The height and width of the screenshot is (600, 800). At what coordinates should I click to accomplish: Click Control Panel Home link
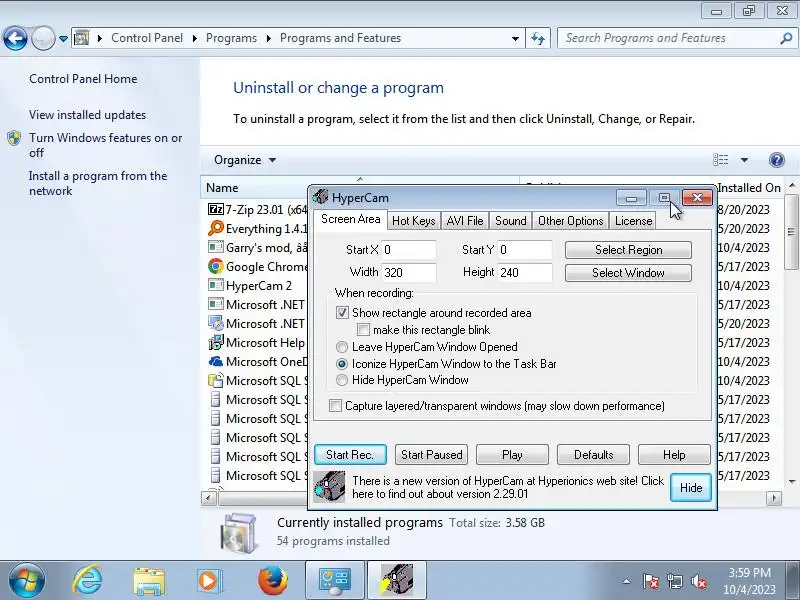click(83, 79)
